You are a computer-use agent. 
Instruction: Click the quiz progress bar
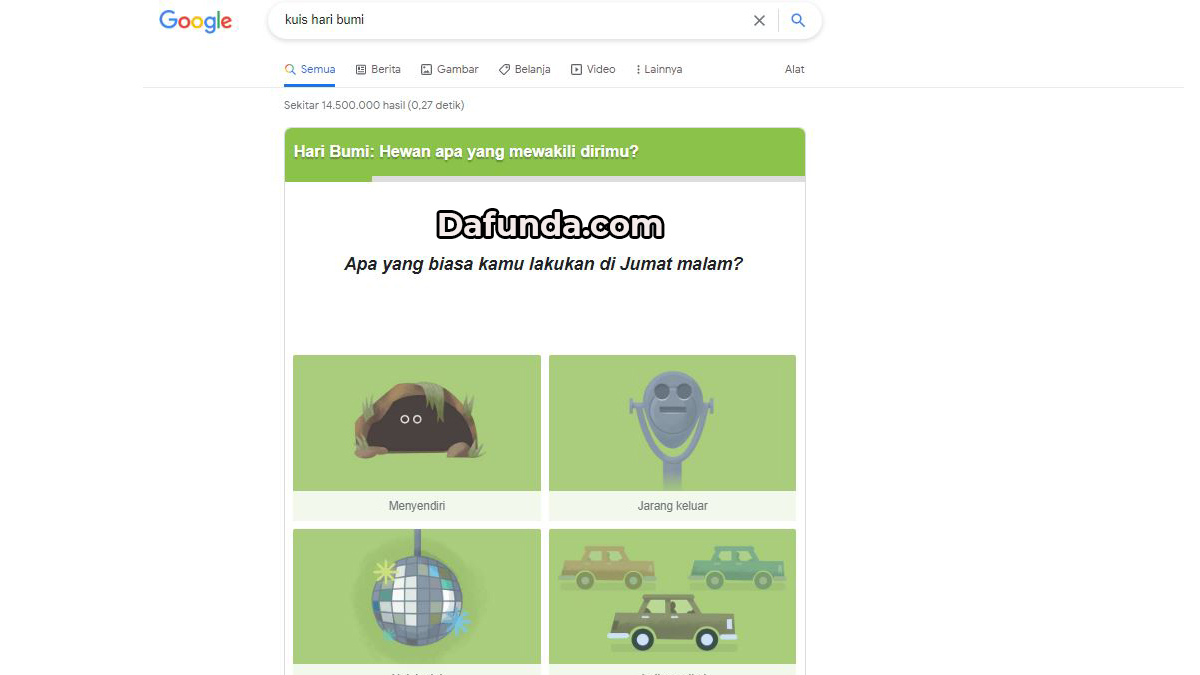coord(545,179)
